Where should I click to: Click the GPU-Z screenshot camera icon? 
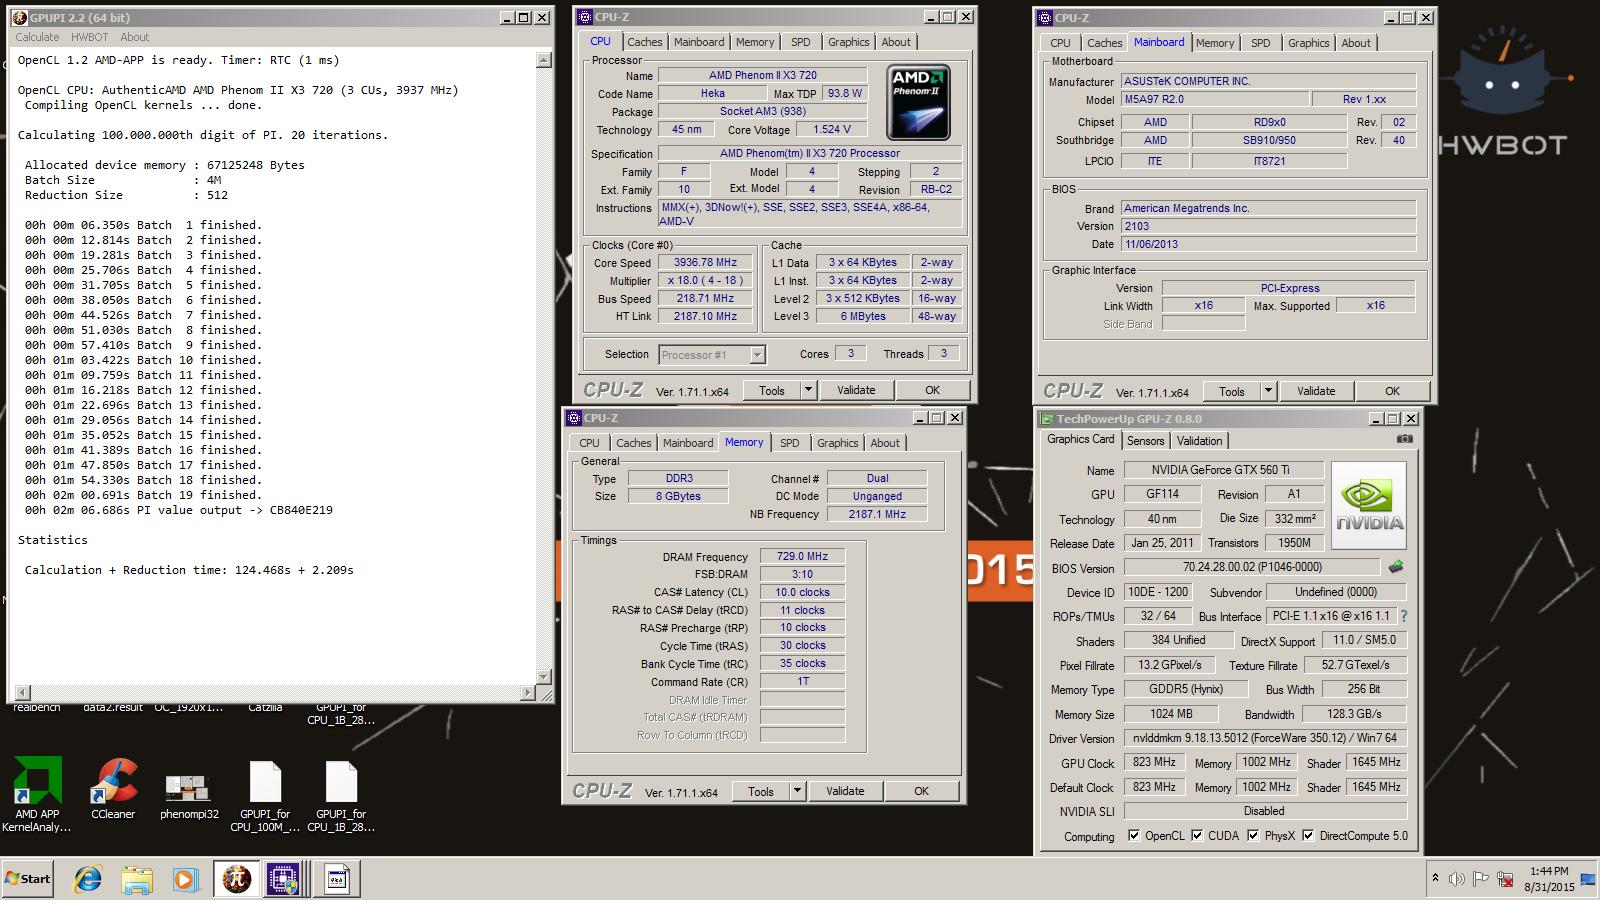click(1405, 439)
